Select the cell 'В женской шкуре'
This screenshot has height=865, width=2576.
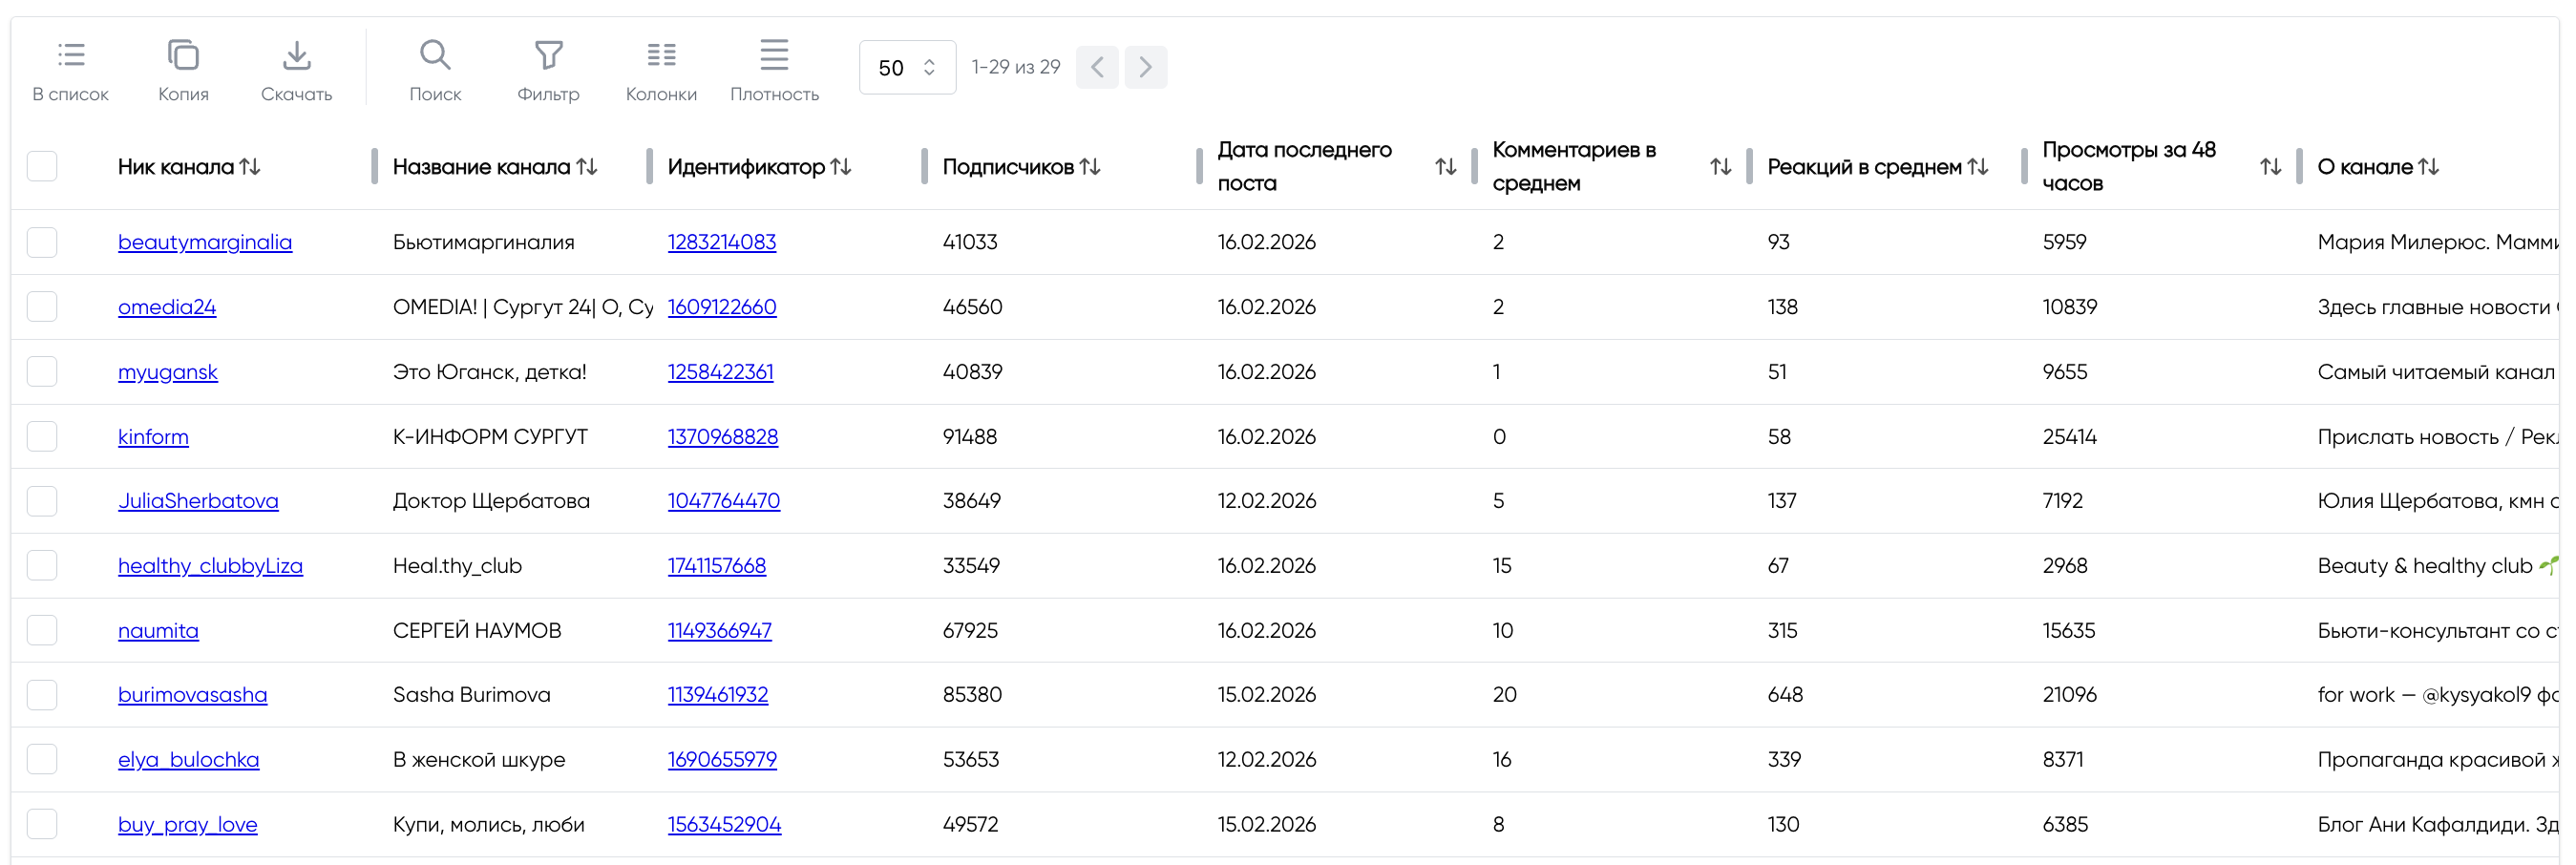tap(479, 760)
